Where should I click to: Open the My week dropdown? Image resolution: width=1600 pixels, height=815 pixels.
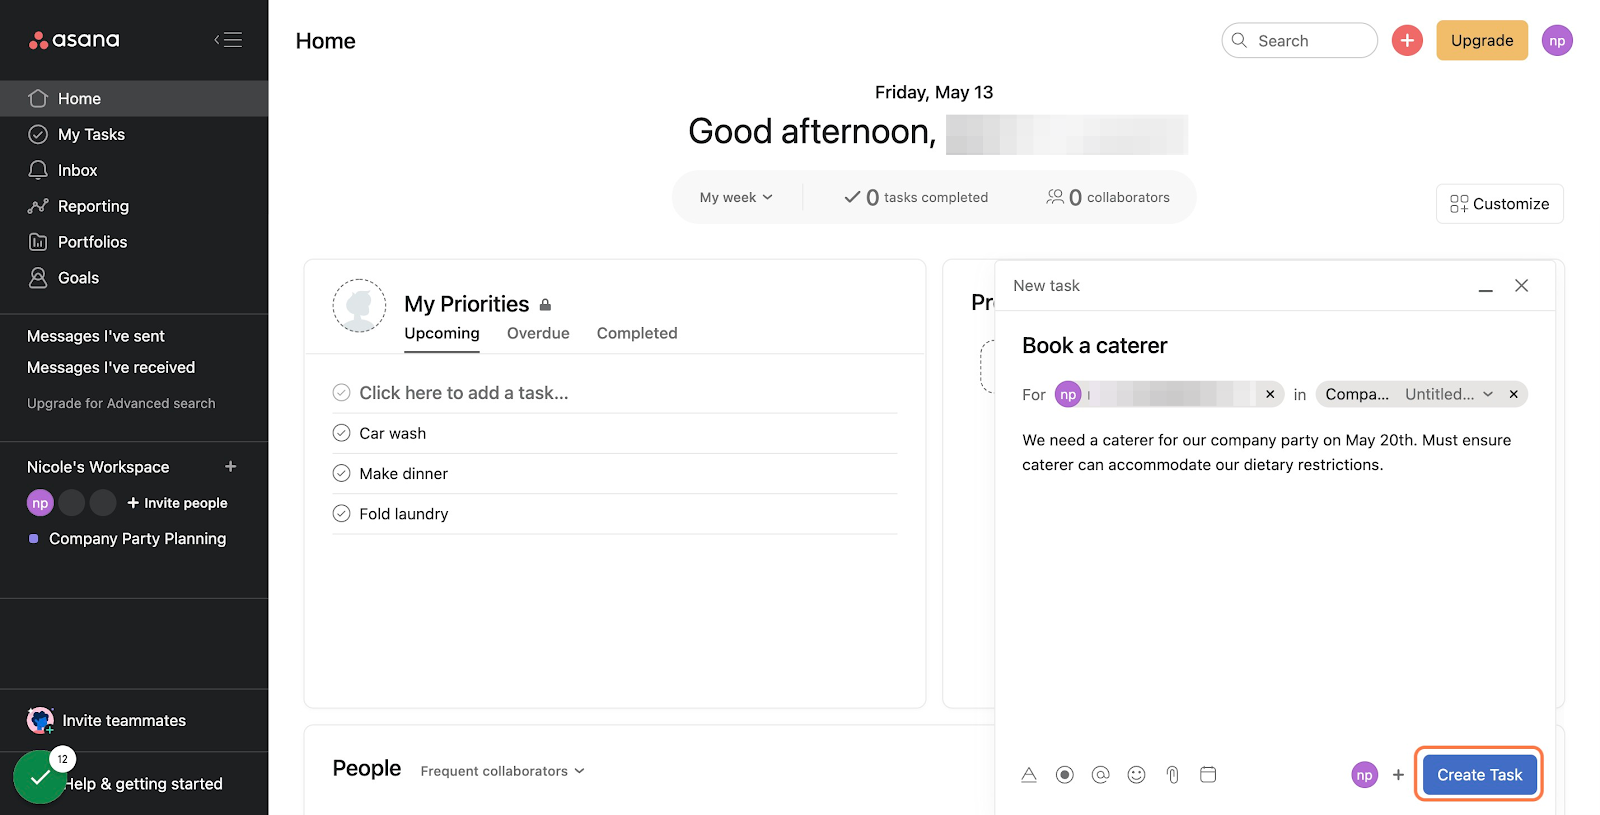pyautogui.click(x=737, y=196)
